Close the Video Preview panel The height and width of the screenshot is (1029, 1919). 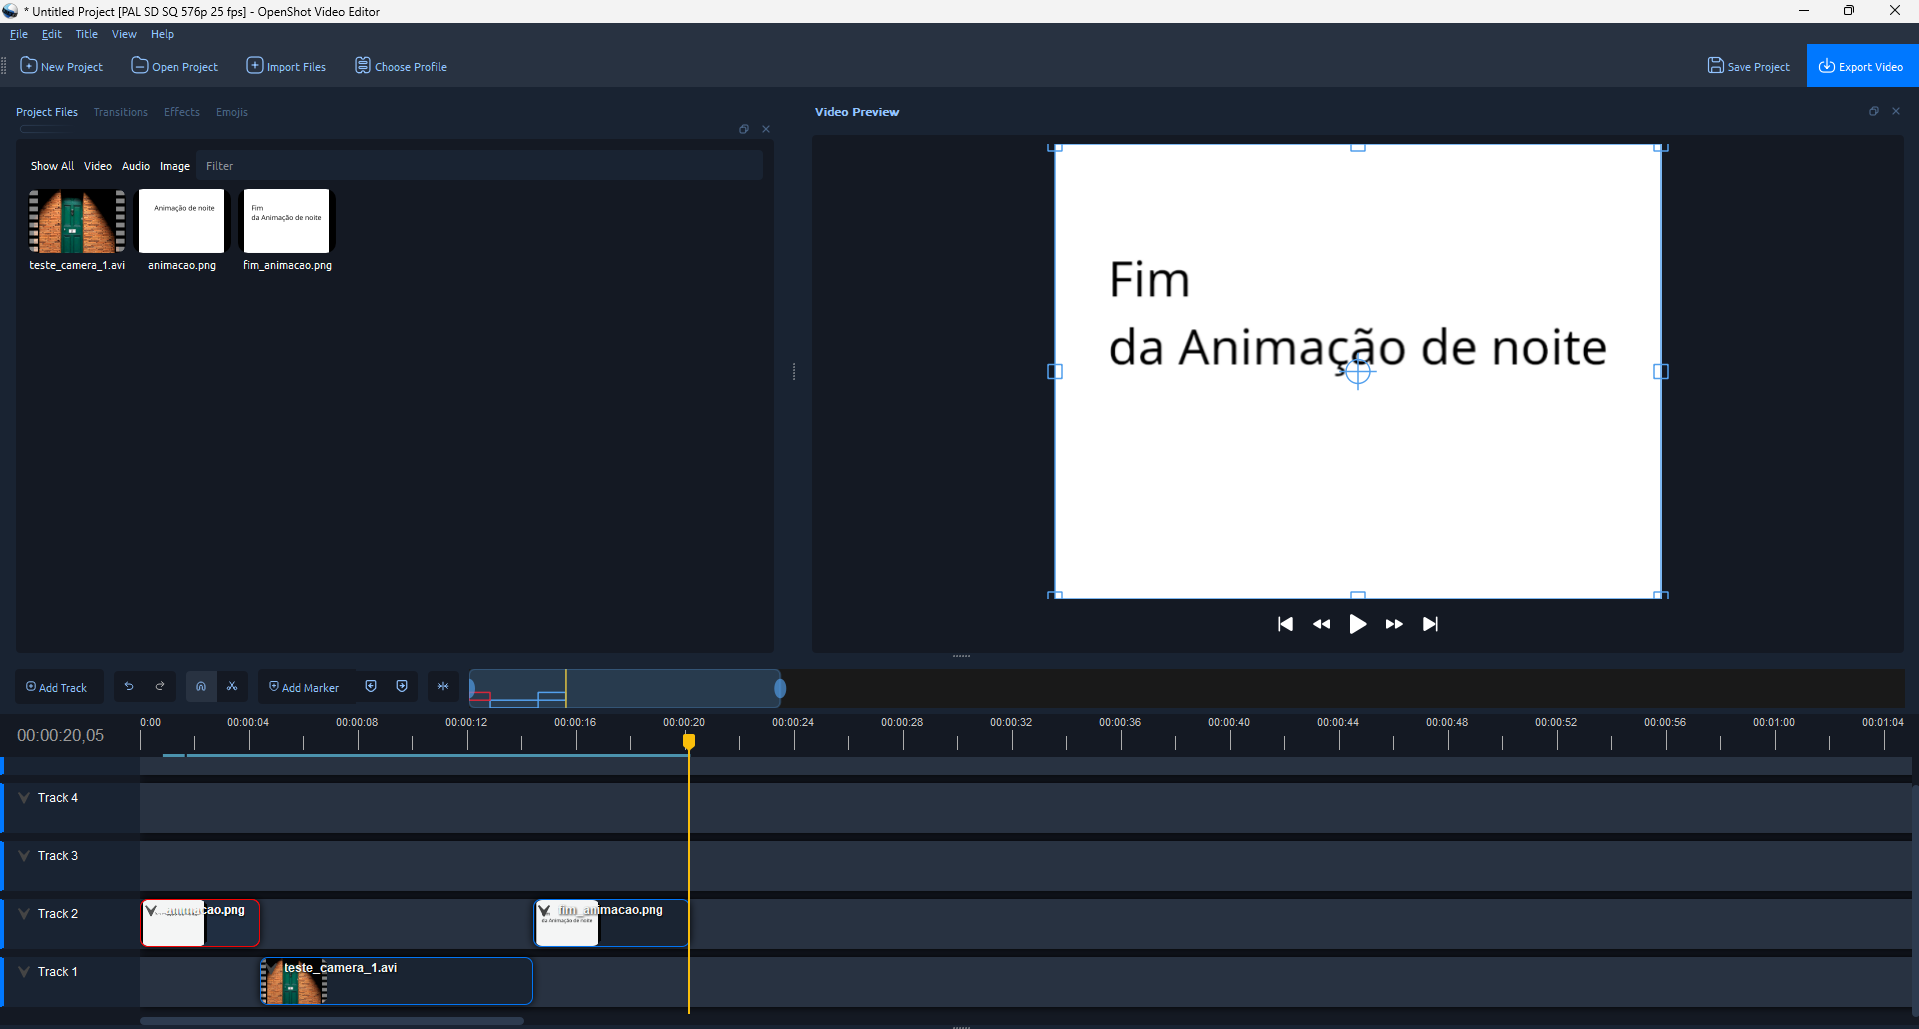(1896, 111)
